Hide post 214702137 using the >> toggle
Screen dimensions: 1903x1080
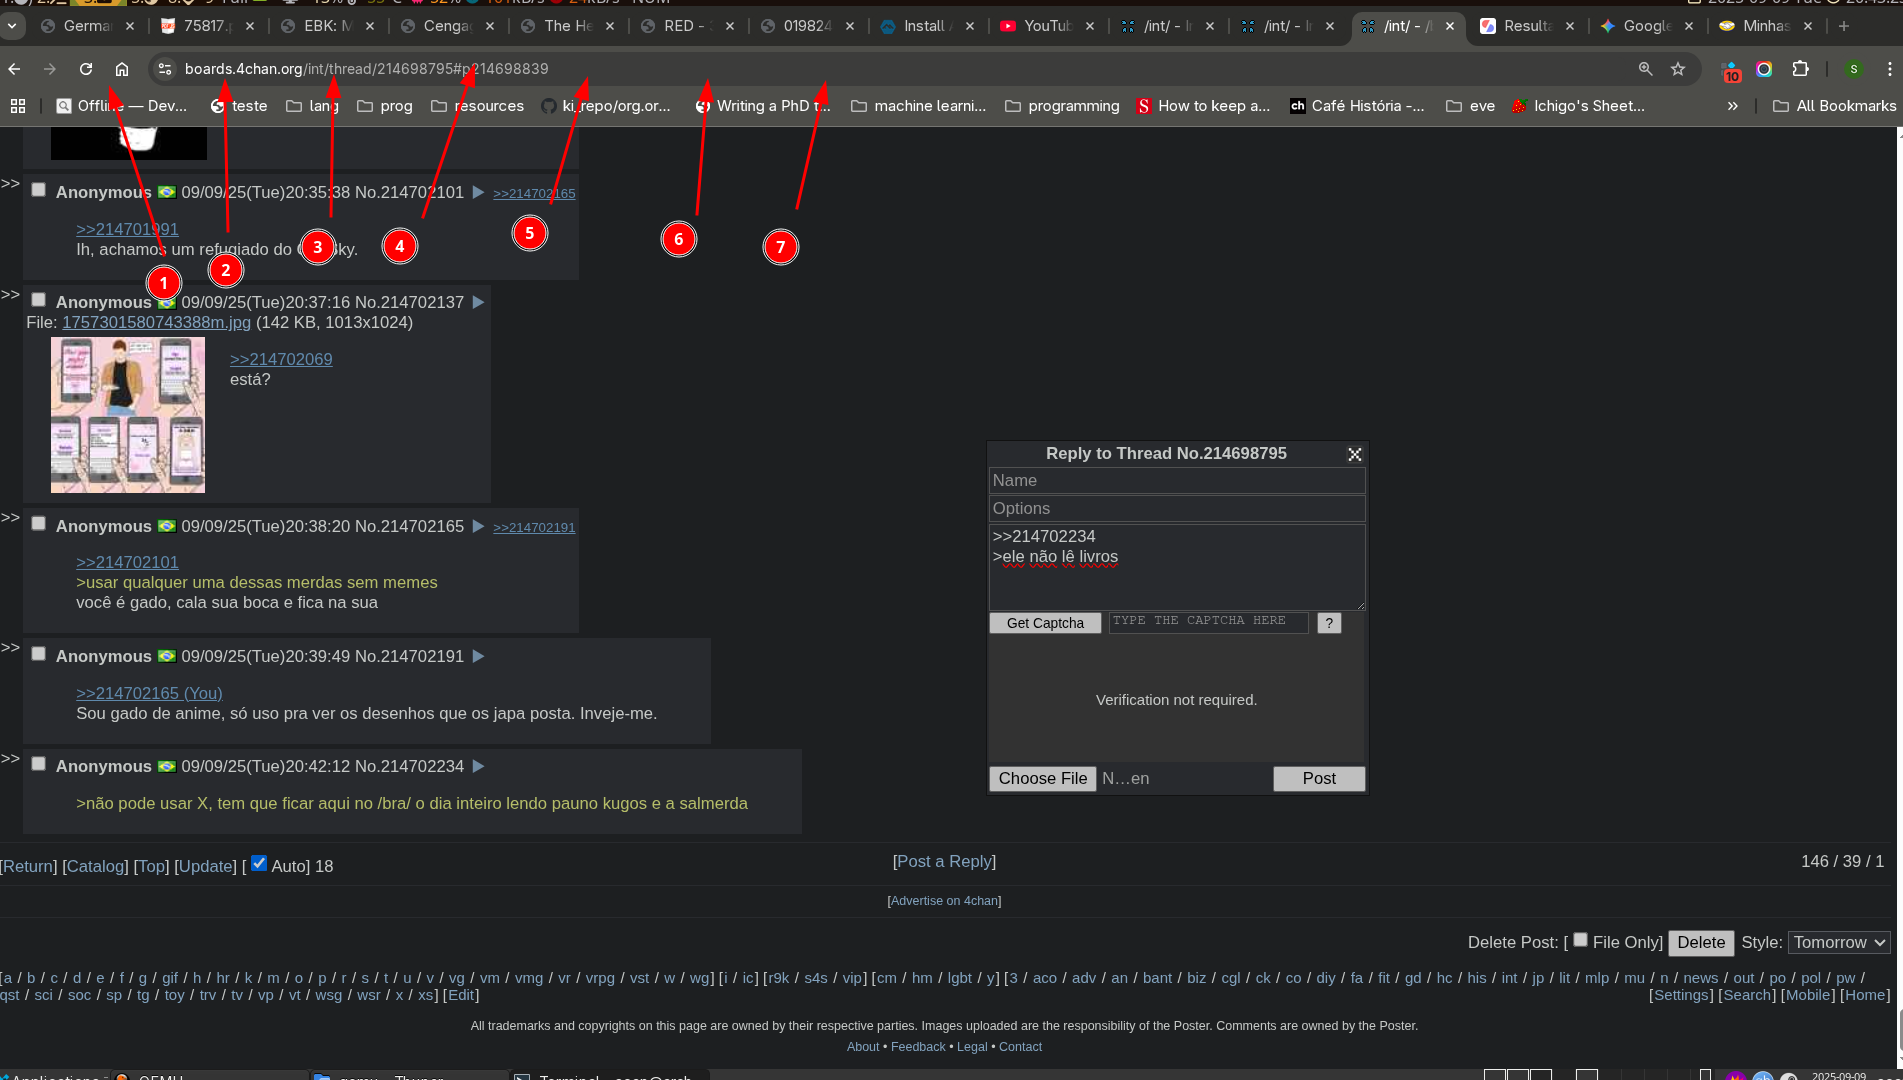10,294
